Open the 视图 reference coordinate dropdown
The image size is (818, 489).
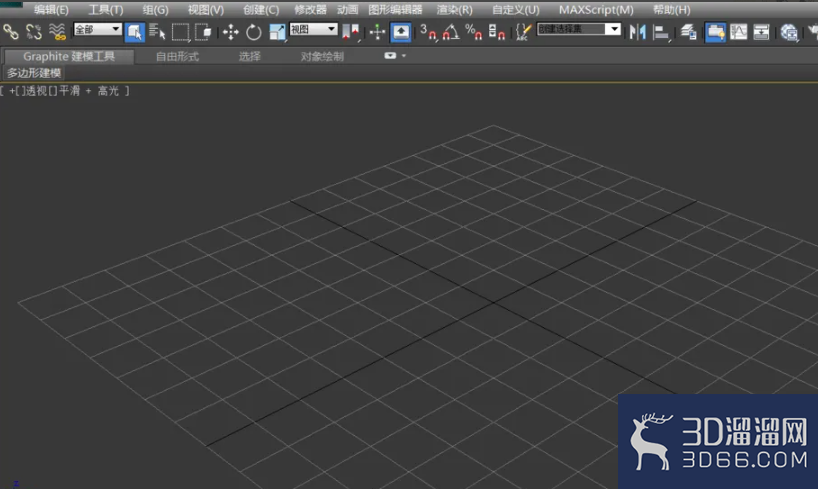314,29
